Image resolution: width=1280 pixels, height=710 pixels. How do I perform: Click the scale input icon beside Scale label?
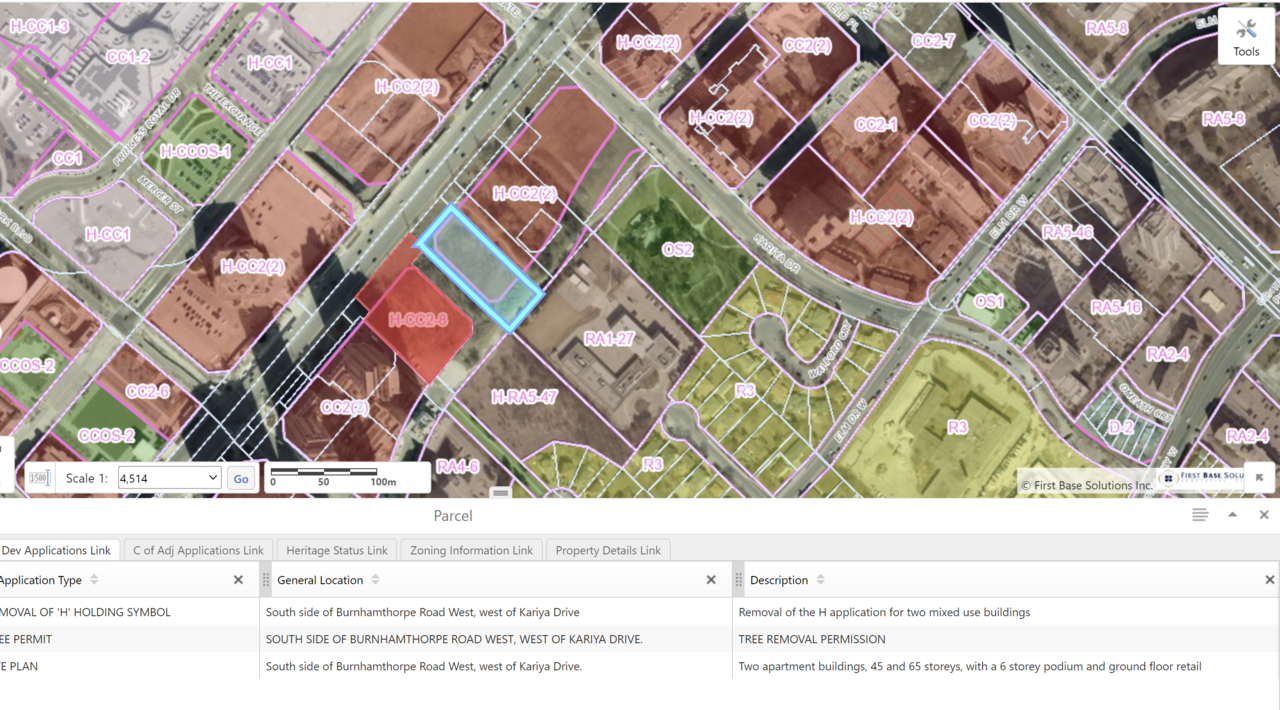point(39,478)
